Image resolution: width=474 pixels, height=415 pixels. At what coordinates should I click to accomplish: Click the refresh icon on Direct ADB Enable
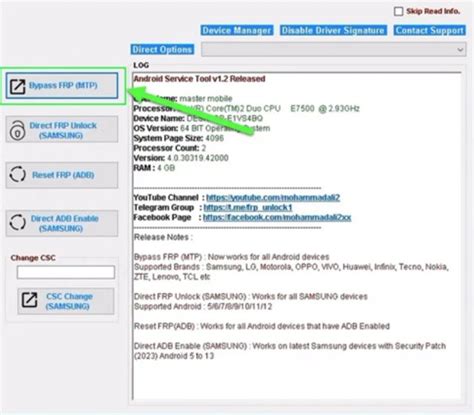tap(17, 222)
